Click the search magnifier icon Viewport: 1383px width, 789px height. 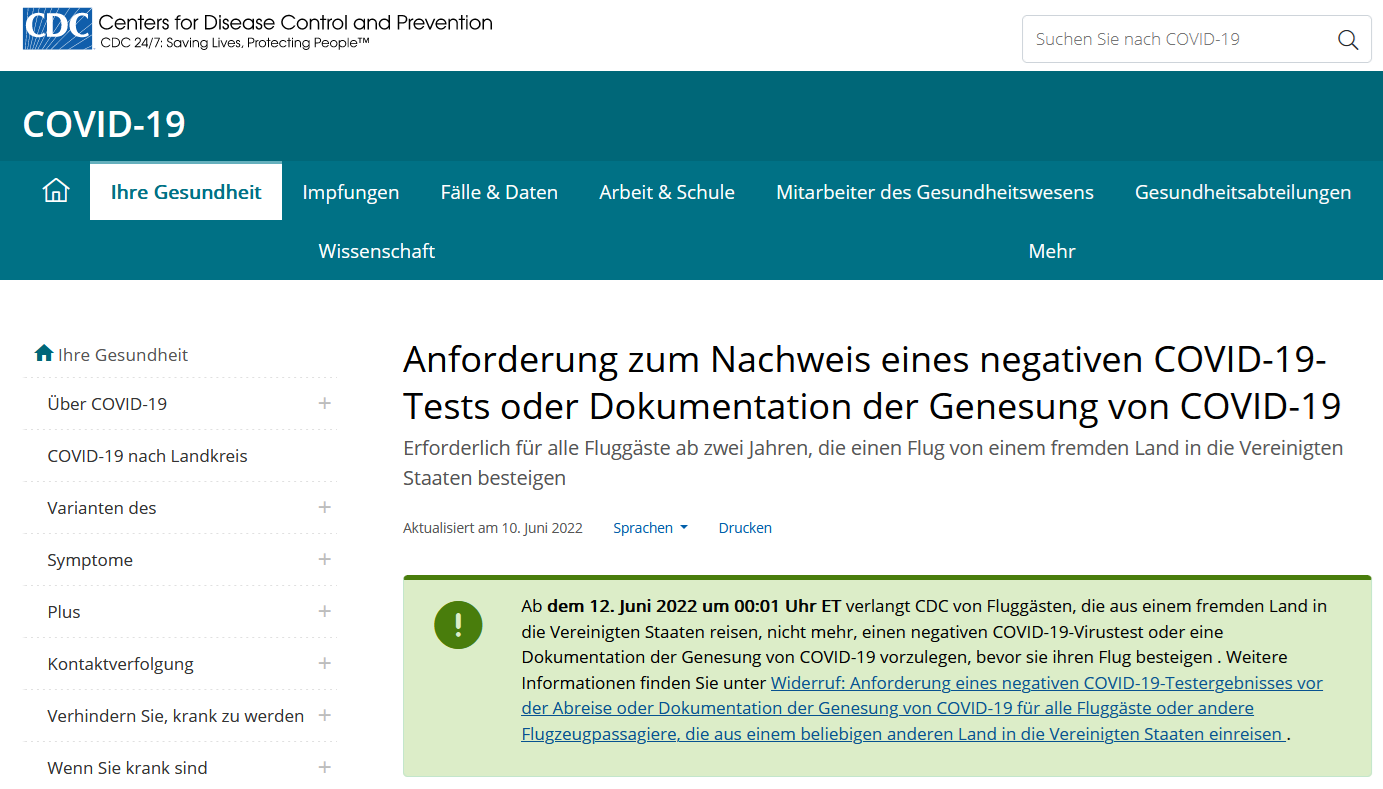click(1347, 39)
